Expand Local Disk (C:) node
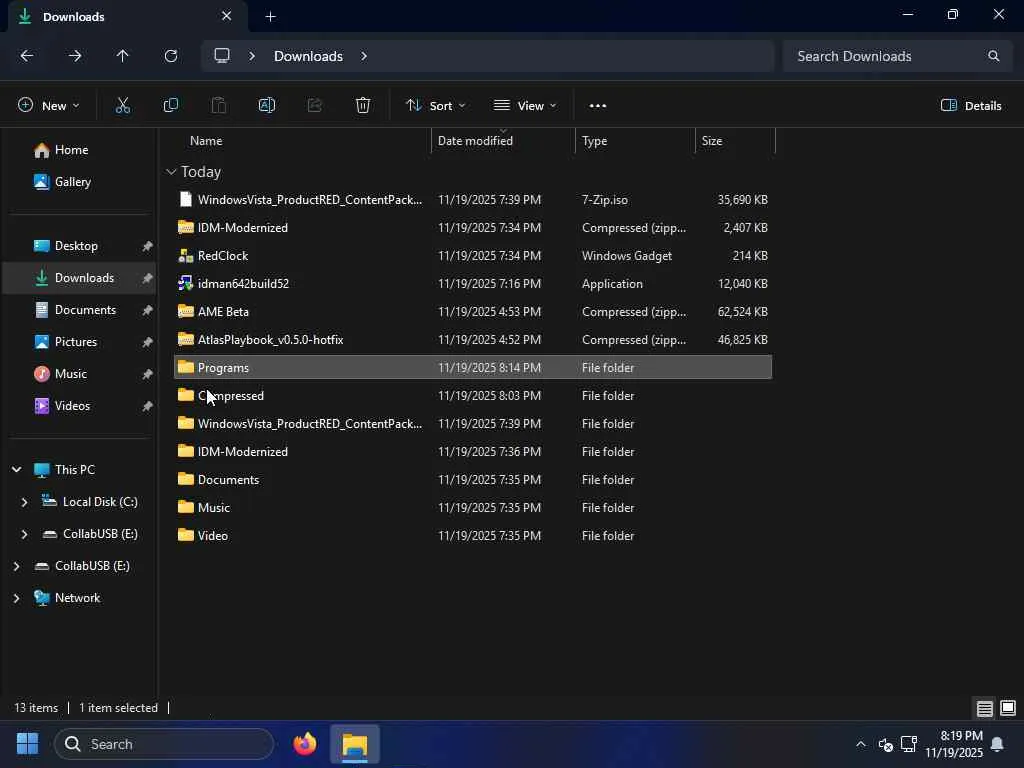The height and width of the screenshot is (768, 1024). coord(25,502)
